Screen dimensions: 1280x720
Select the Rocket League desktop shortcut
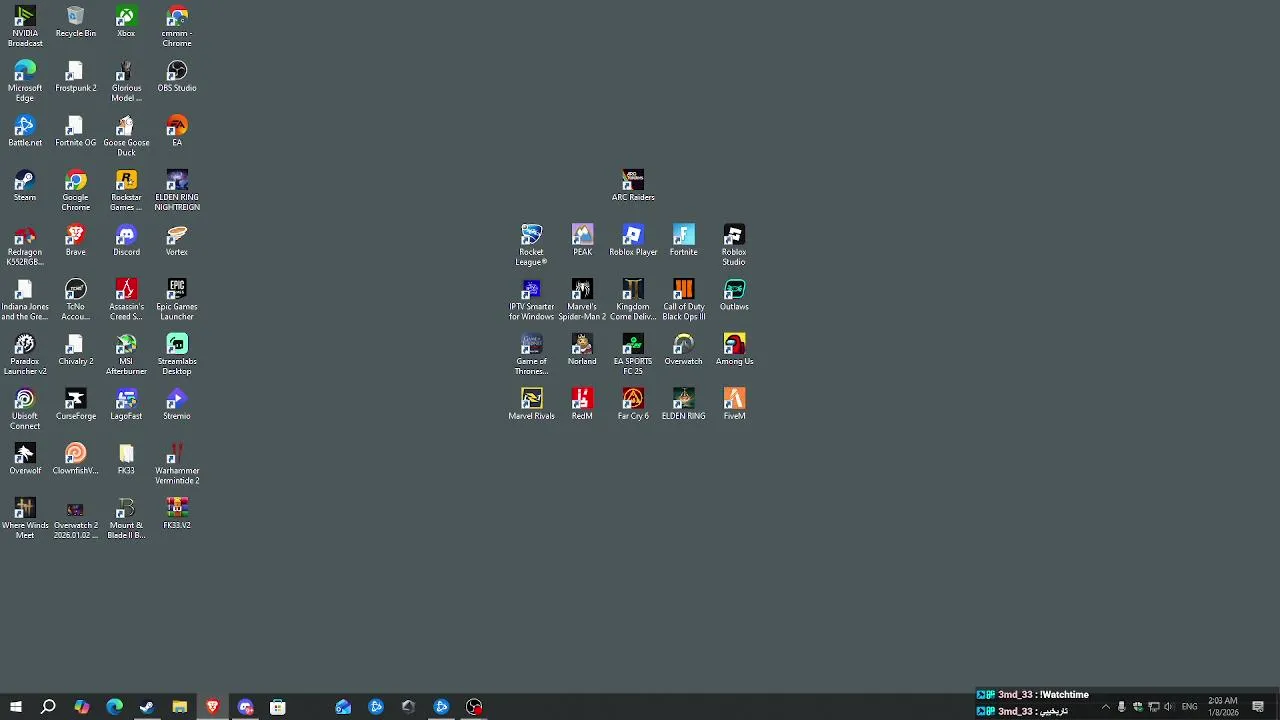[531, 245]
